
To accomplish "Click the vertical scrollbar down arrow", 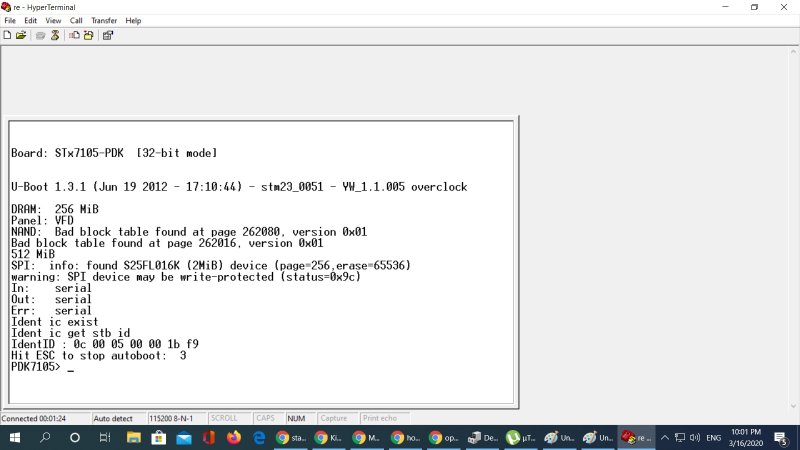I will click(x=793, y=406).
